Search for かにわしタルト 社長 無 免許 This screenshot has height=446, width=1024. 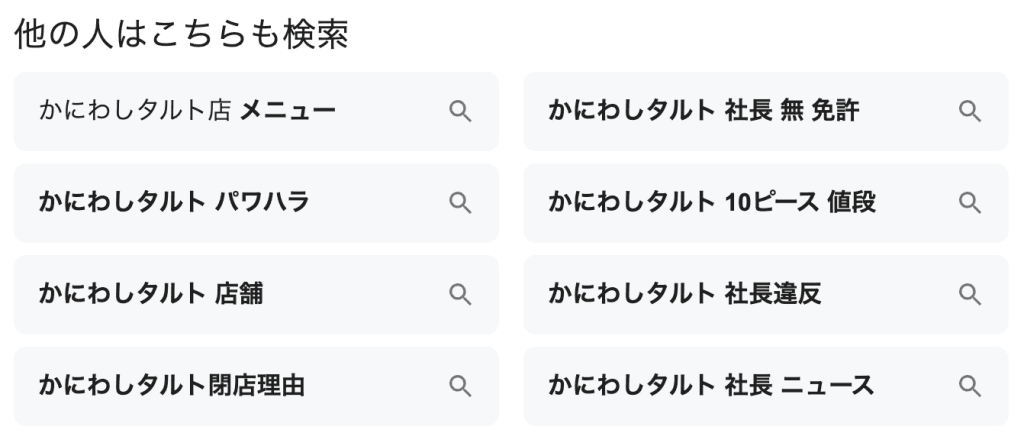coord(703,111)
